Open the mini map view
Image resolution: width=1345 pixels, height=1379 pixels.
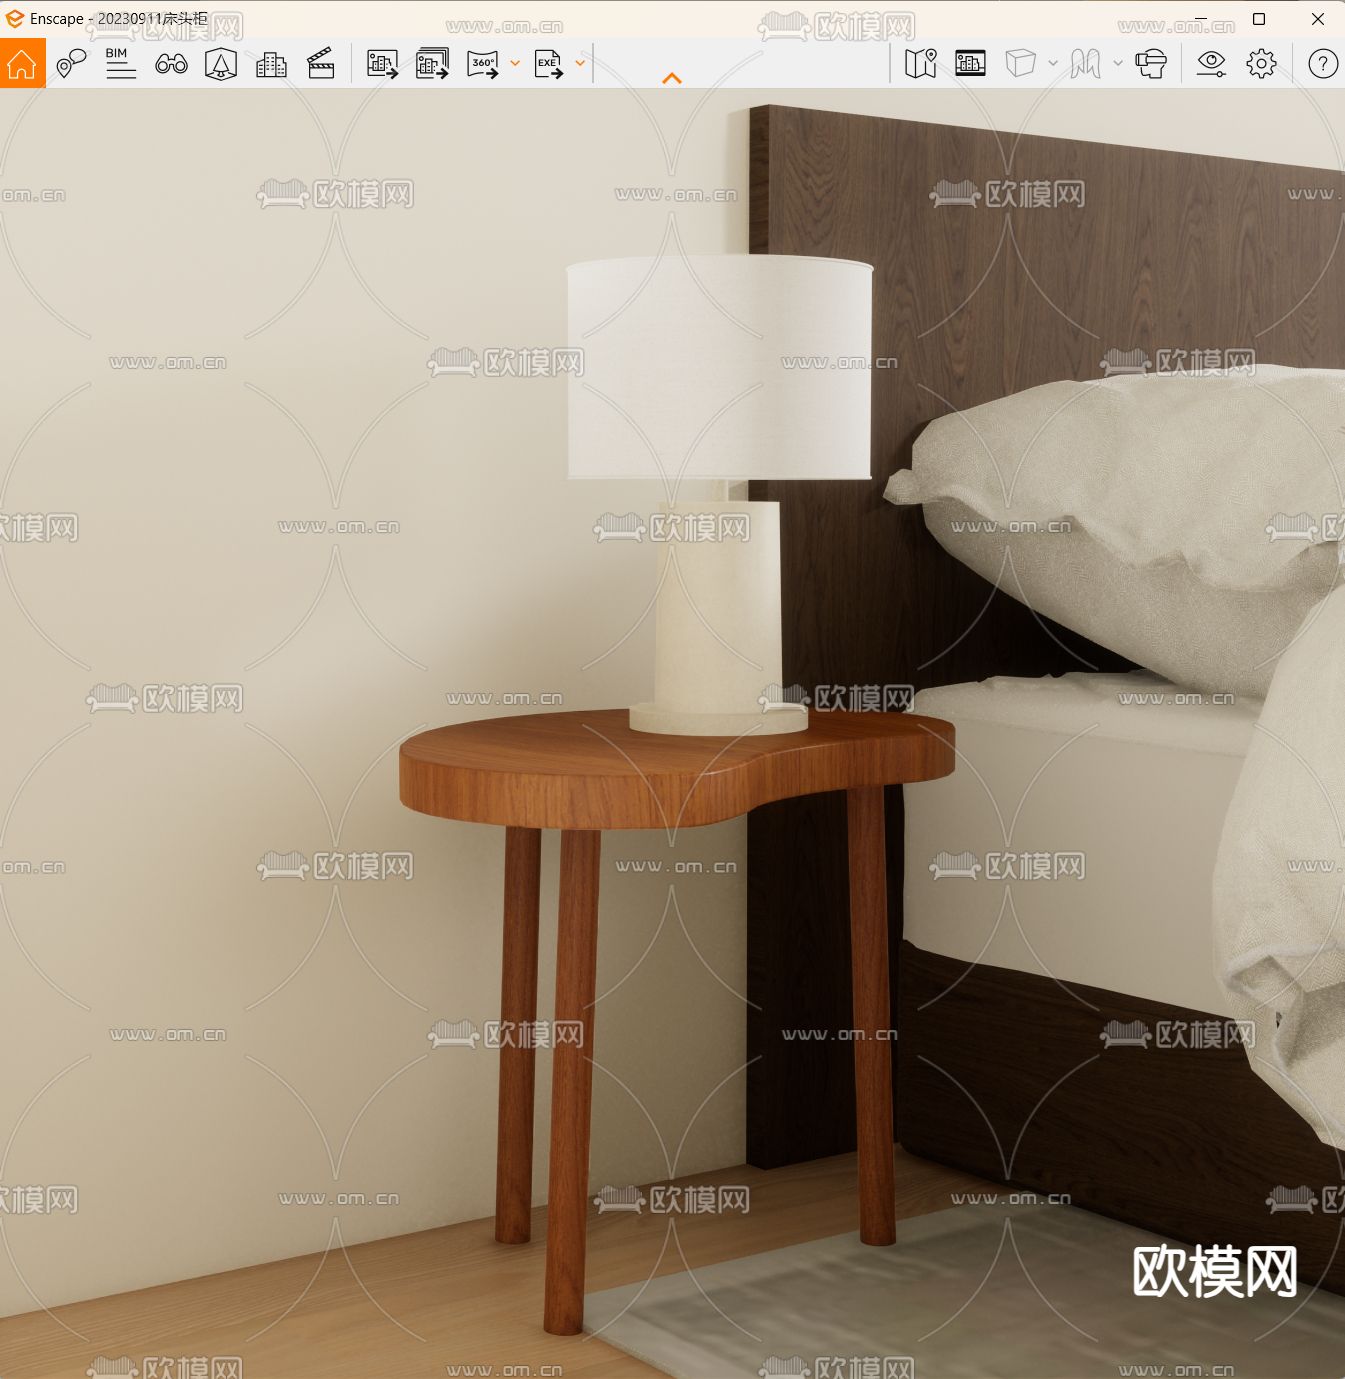point(920,63)
